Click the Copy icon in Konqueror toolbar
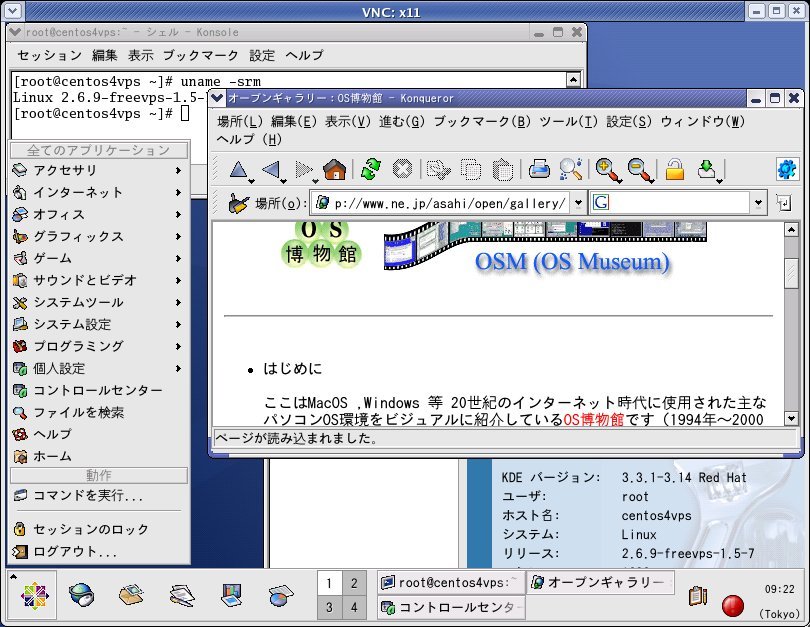The width and height of the screenshot is (810, 627). (x=470, y=169)
